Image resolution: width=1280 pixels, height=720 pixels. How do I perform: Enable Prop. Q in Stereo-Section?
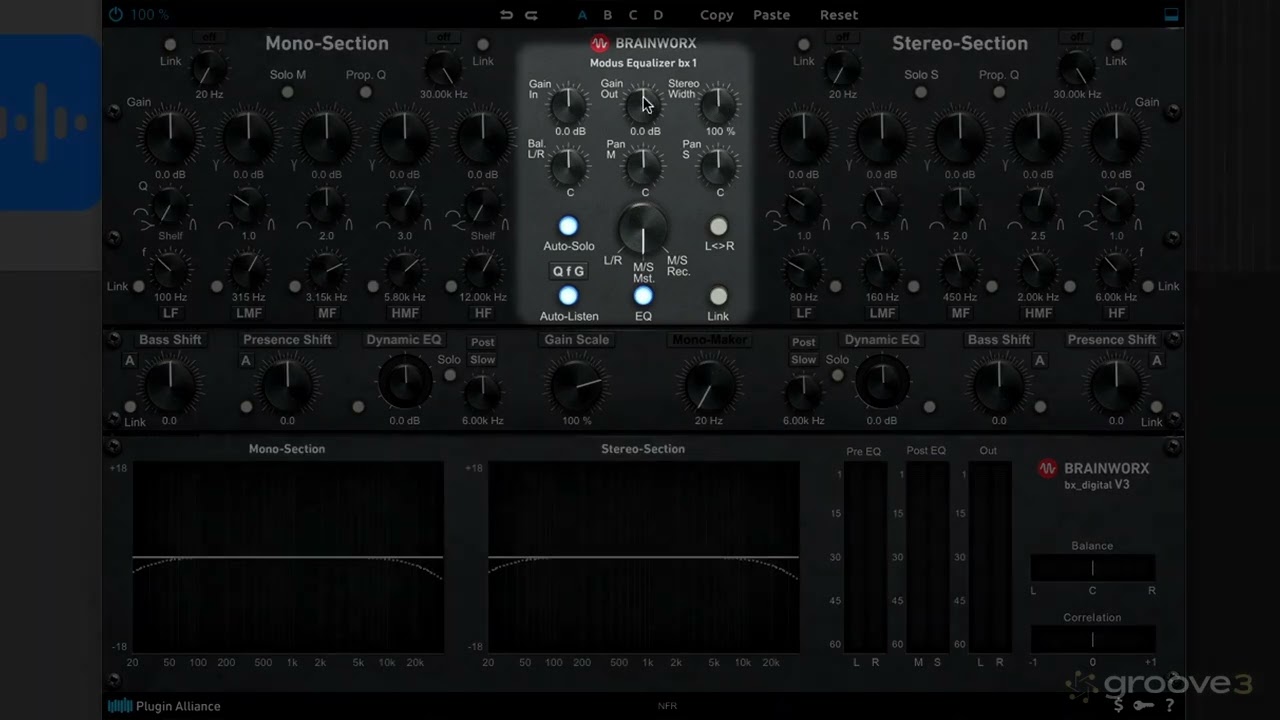coord(999,92)
